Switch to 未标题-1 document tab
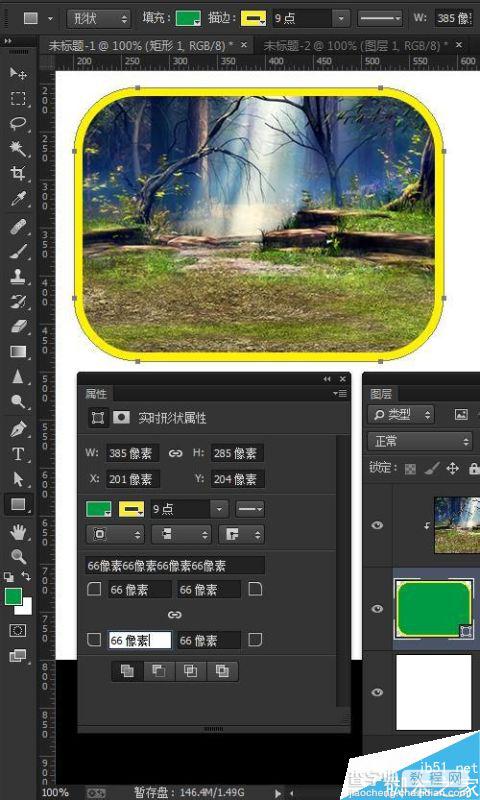 pyautogui.click(x=140, y=45)
